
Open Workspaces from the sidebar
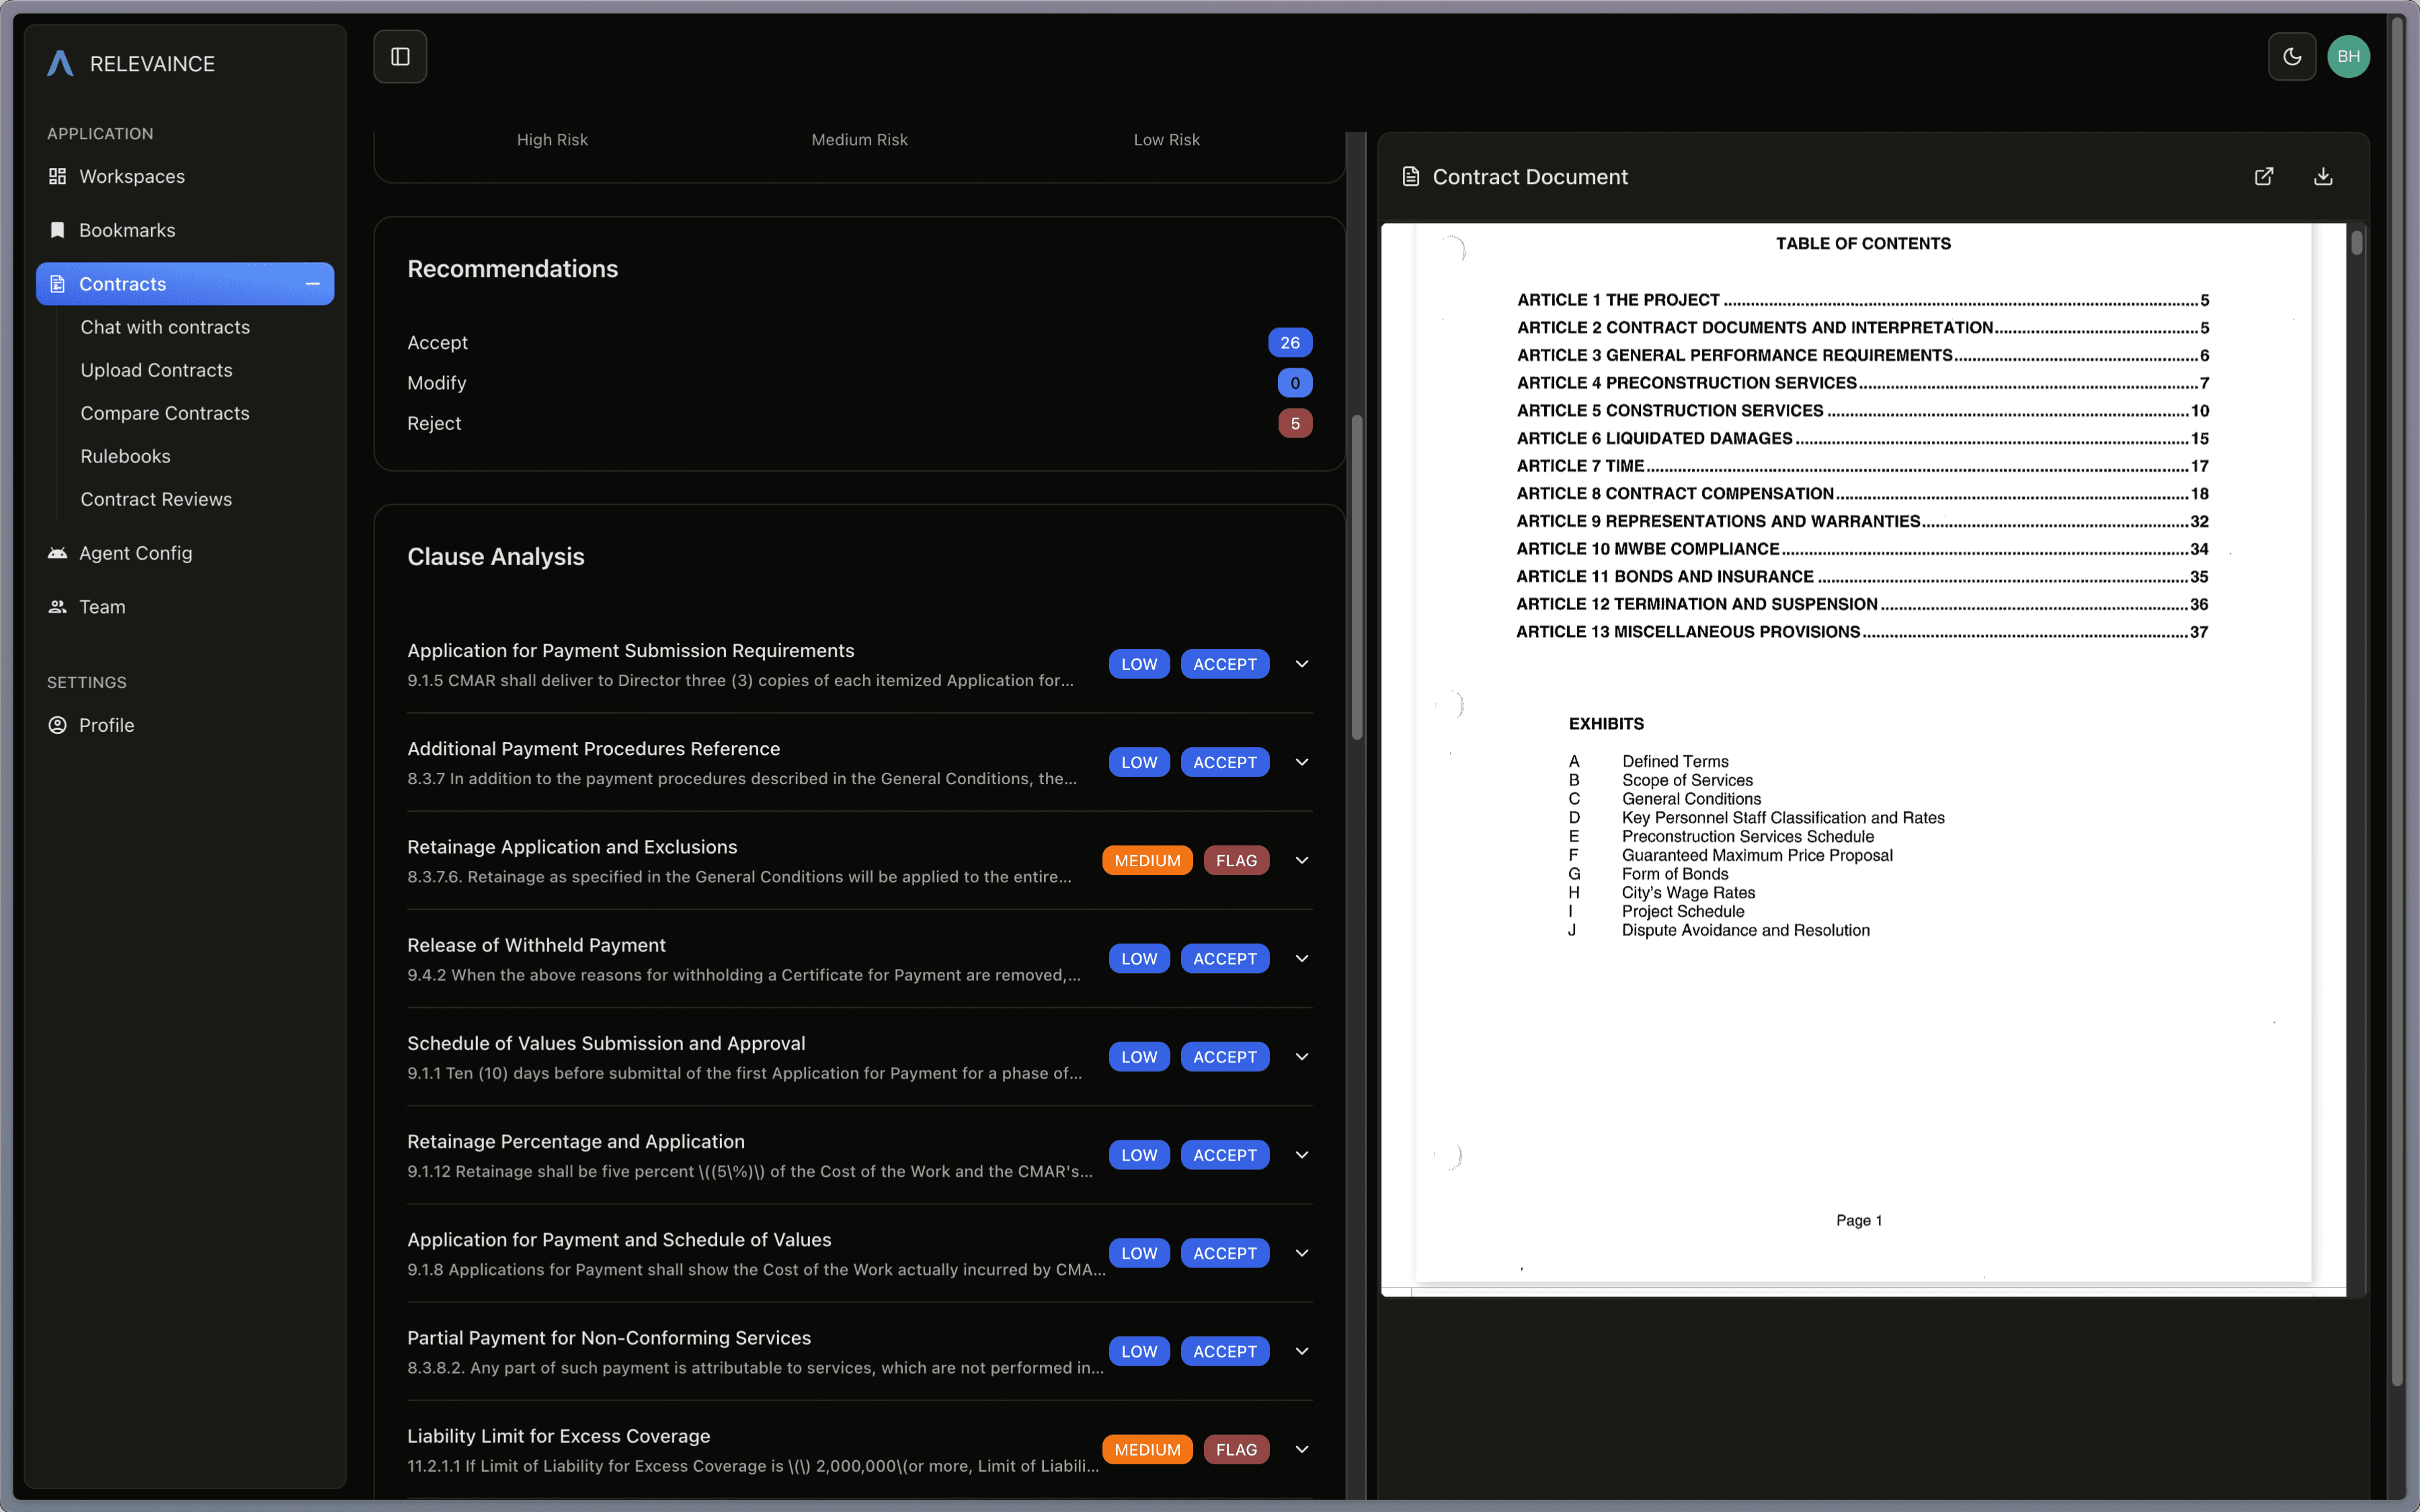(131, 177)
